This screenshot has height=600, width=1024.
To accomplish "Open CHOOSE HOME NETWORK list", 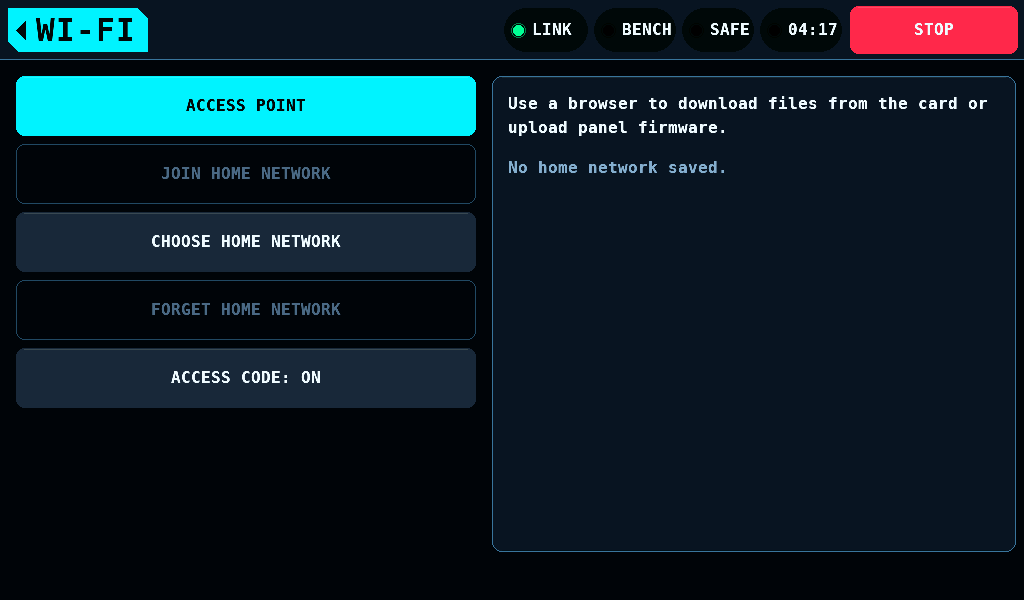I will [x=246, y=242].
